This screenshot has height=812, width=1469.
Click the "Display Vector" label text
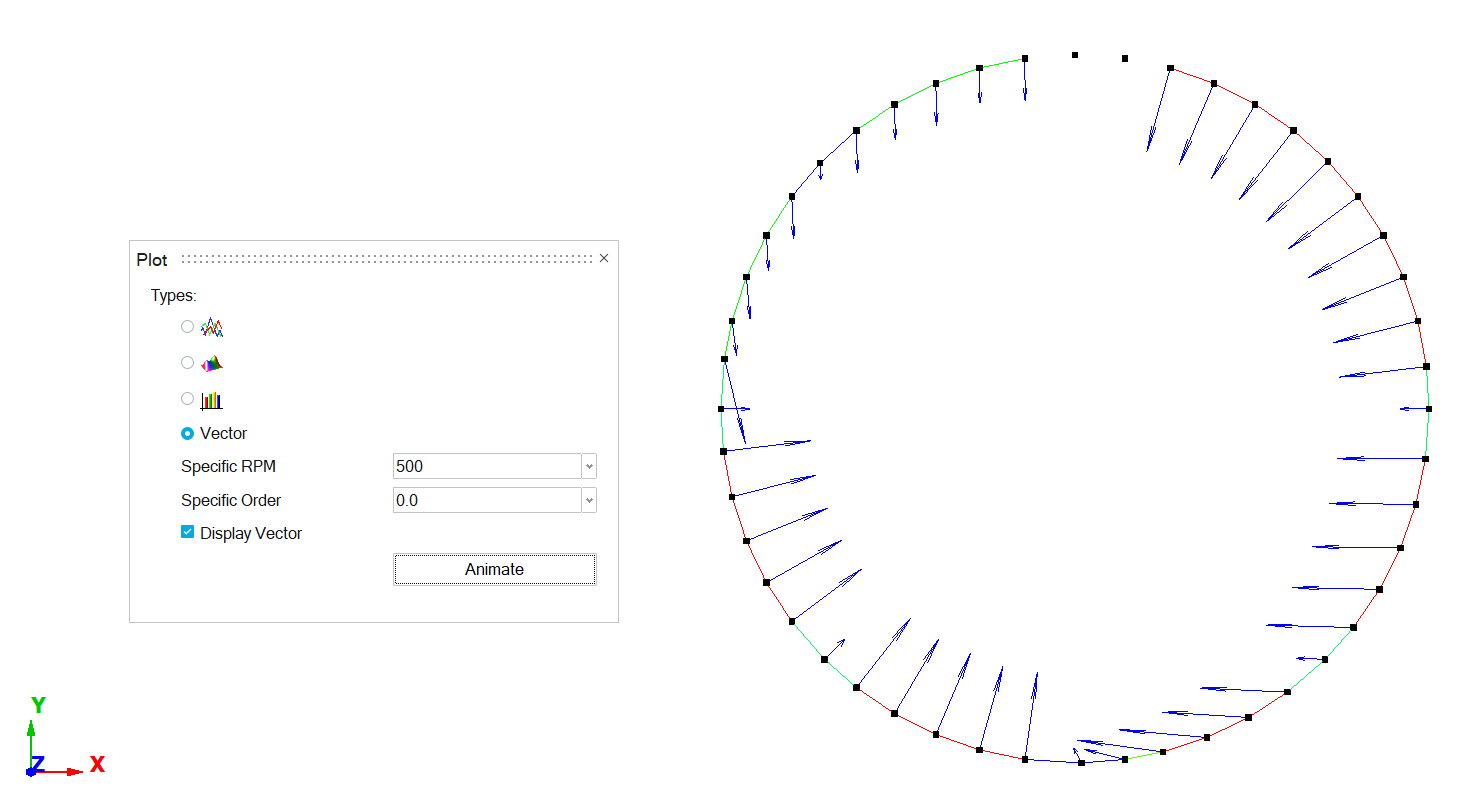[251, 534]
